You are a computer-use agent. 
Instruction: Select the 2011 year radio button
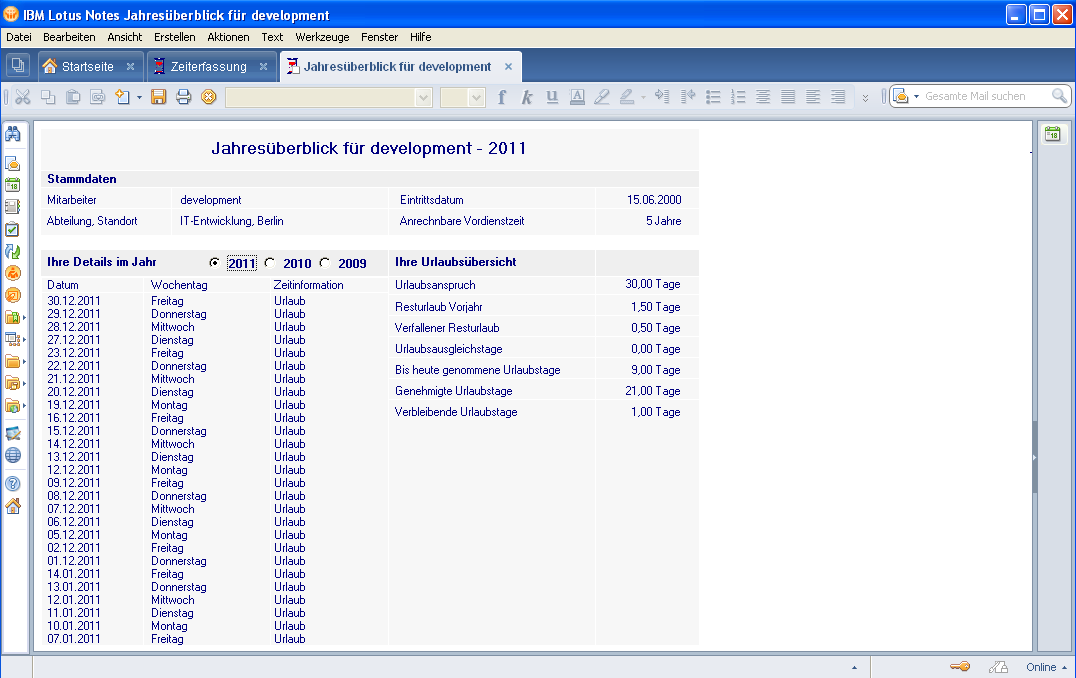(214, 262)
